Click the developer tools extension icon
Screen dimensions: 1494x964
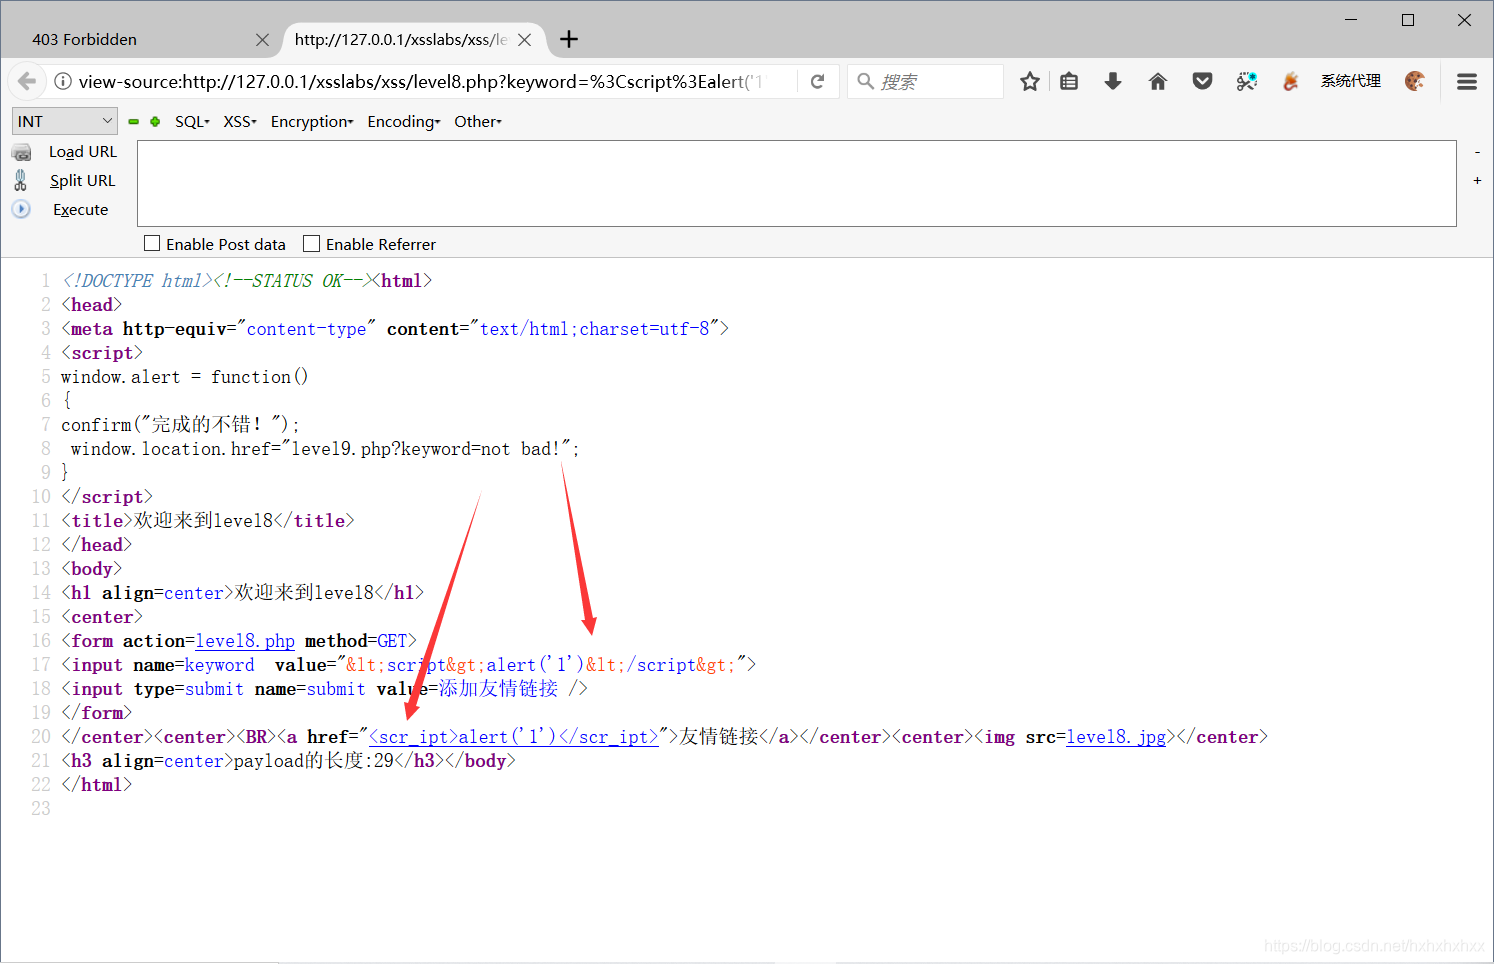click(x=1247, y=82)
